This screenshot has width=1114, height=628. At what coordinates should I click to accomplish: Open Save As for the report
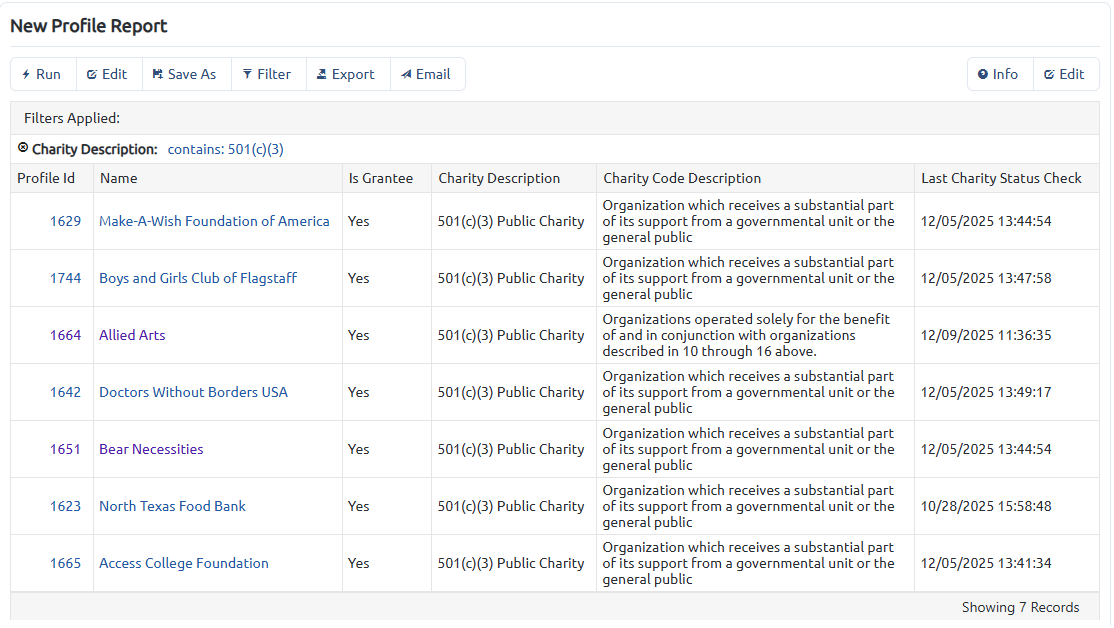point(186,74)
